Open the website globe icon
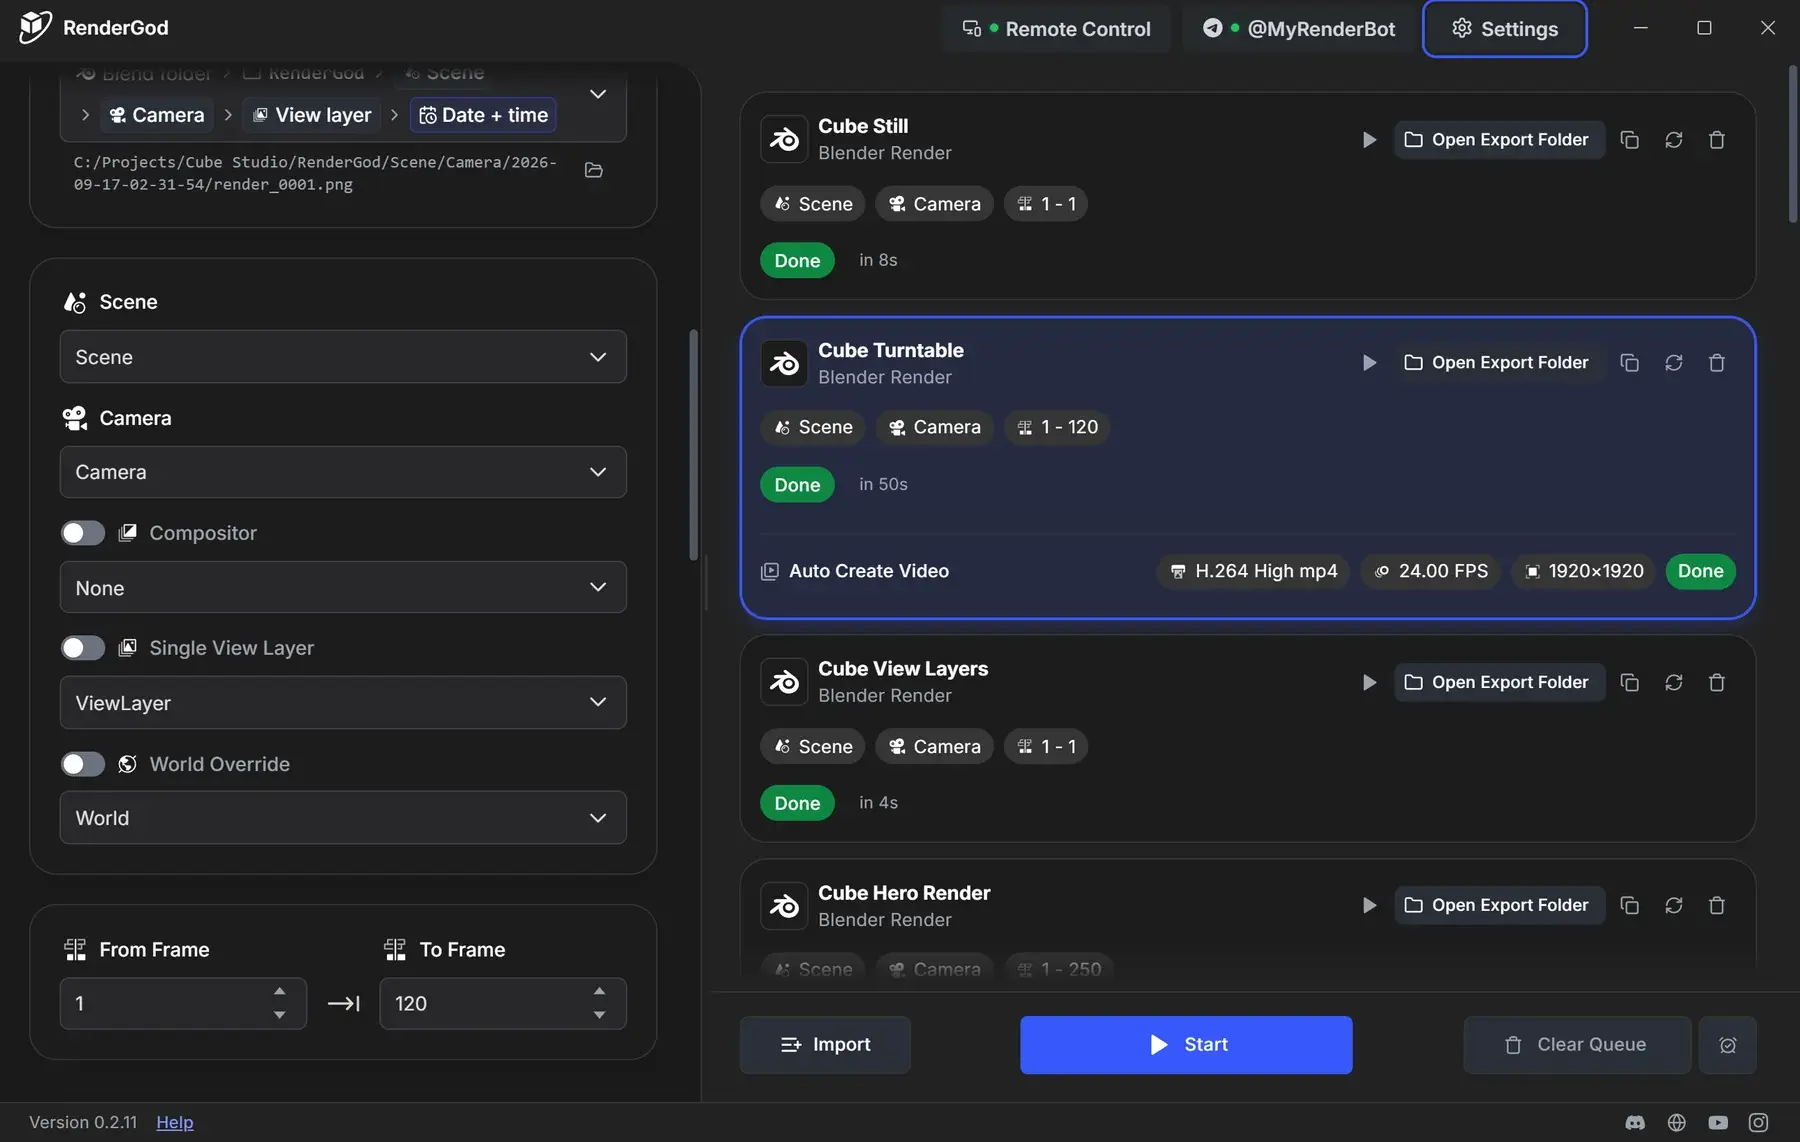This screenshot has width=1800, height=1142. 1677,1123
